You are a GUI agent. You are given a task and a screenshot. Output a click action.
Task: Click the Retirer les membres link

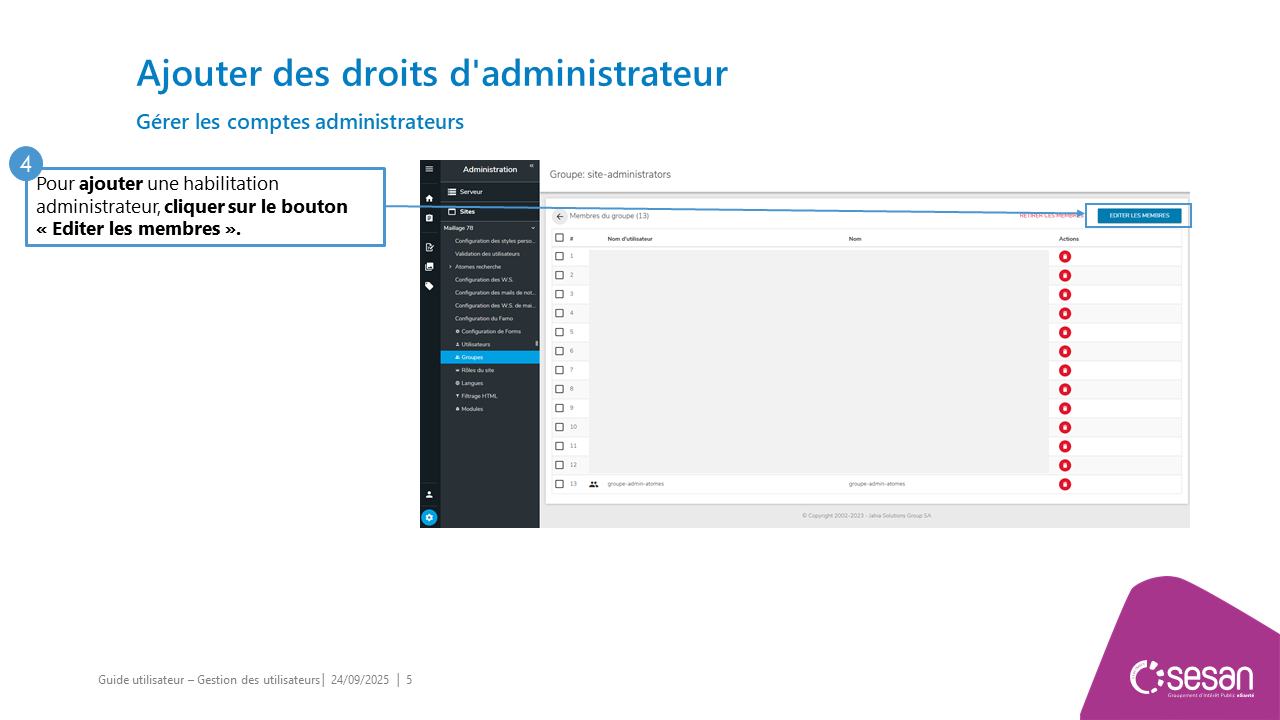(1049, 216)
